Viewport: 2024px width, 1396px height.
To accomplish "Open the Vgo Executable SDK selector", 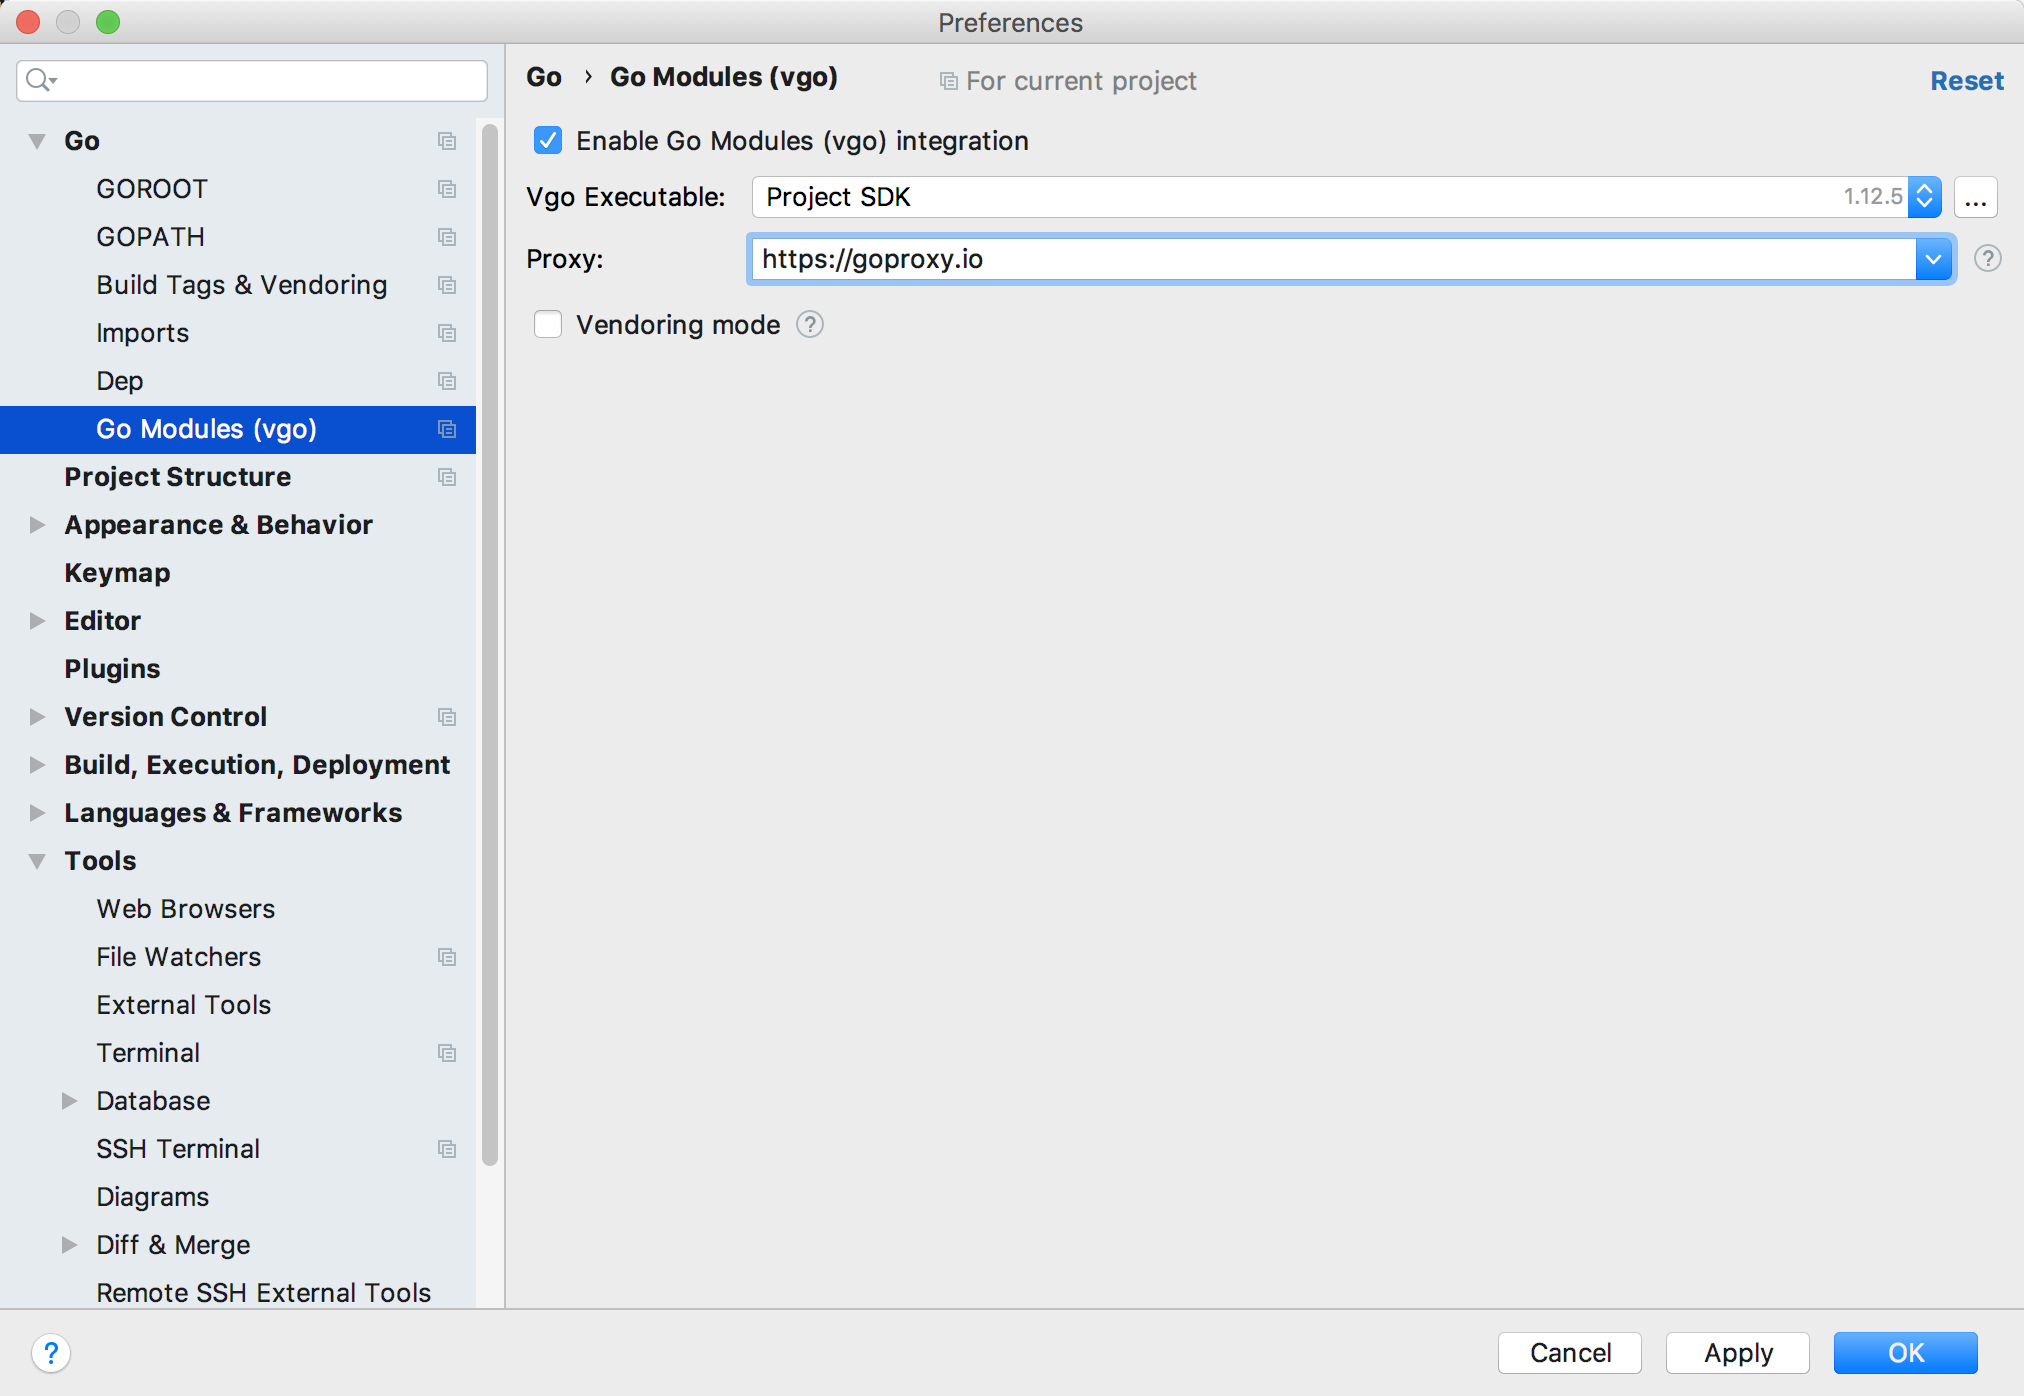I will 1924,197.
